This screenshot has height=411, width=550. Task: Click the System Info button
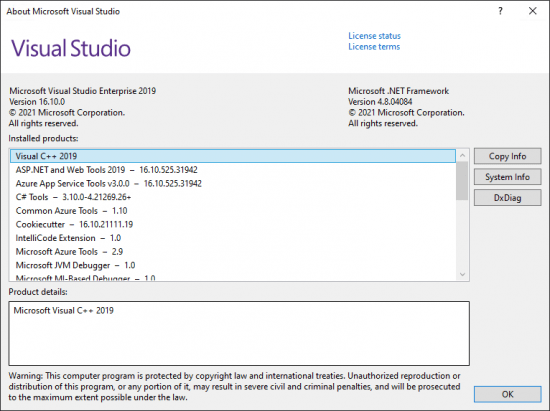pos(508,177)
